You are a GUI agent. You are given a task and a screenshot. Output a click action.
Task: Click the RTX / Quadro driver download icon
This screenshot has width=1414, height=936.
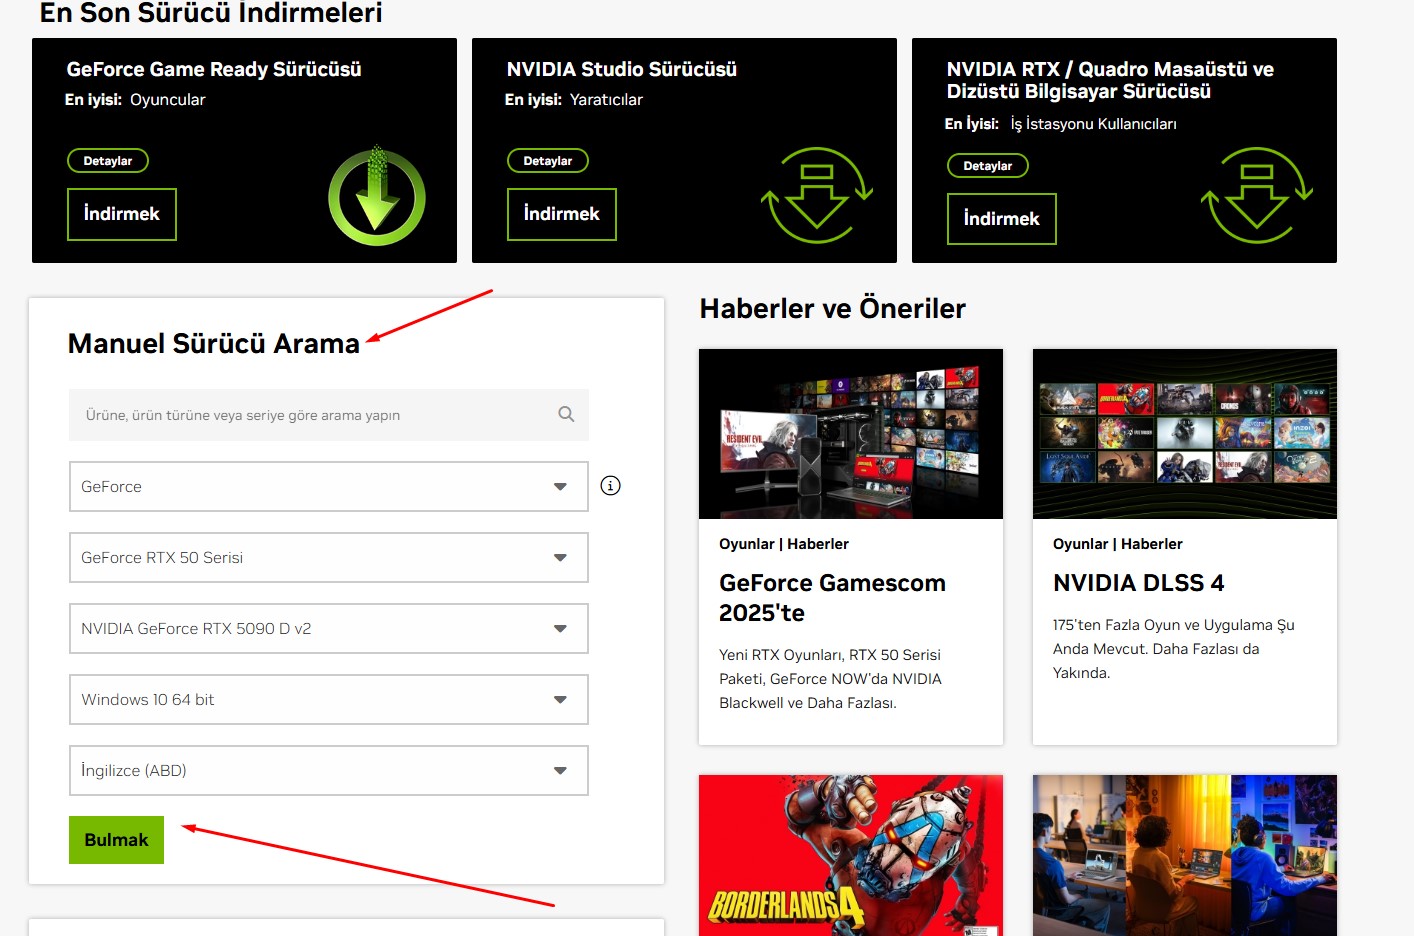pos(1256,196)
